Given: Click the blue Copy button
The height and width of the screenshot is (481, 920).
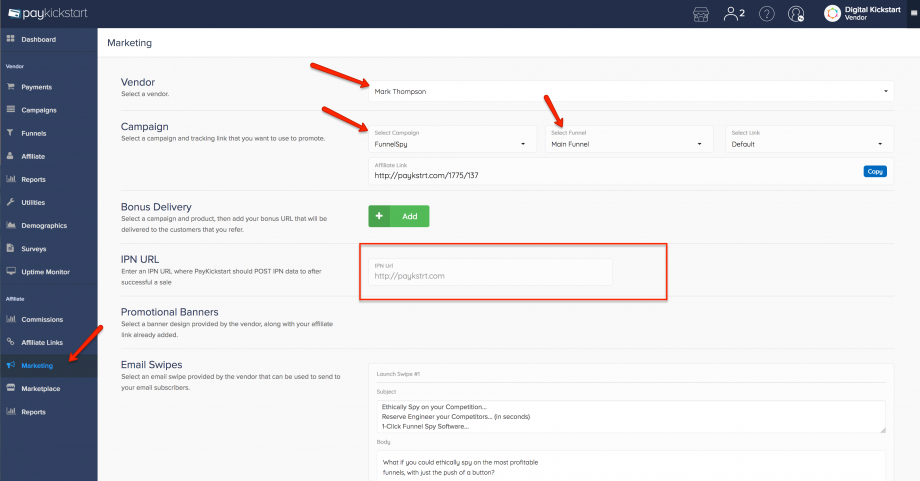Looking at the screenshot, I should [x=875, y=171].
